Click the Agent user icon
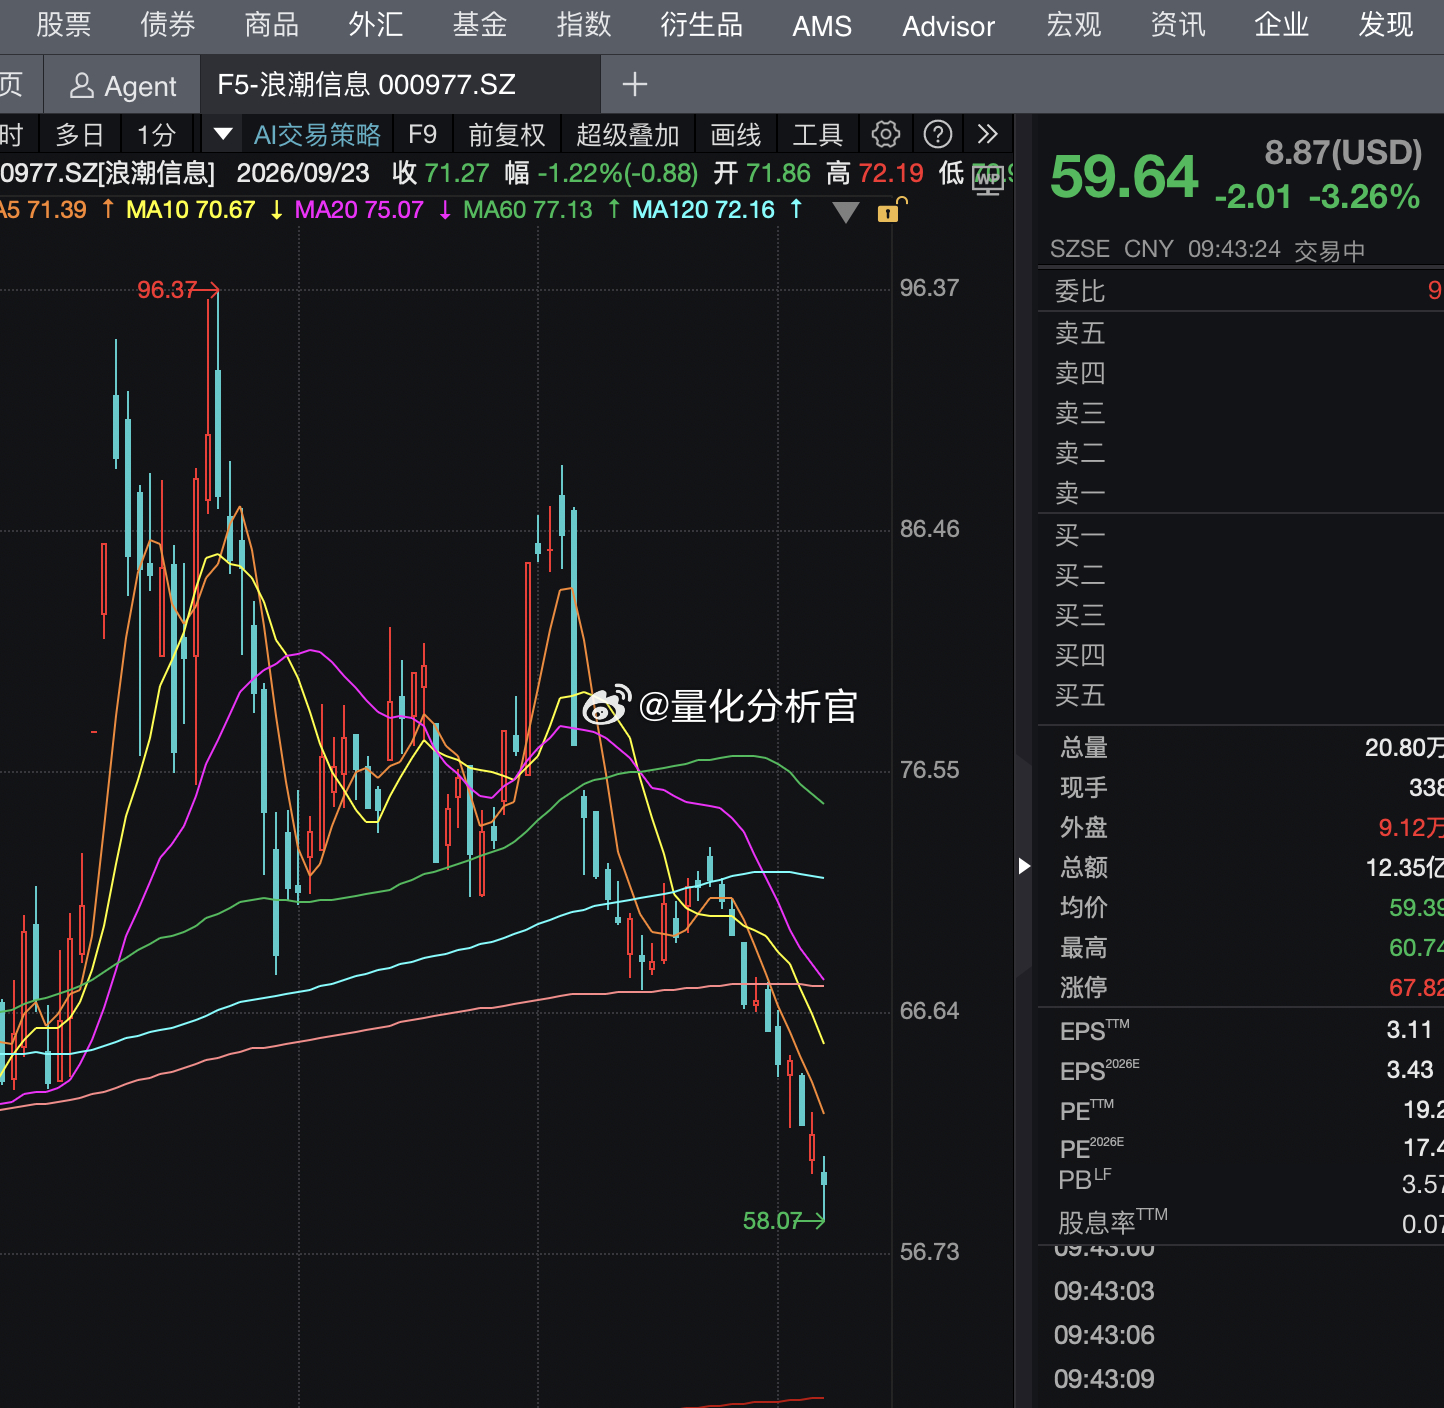Viewport: 1444px width, 1408px height. 82,86
